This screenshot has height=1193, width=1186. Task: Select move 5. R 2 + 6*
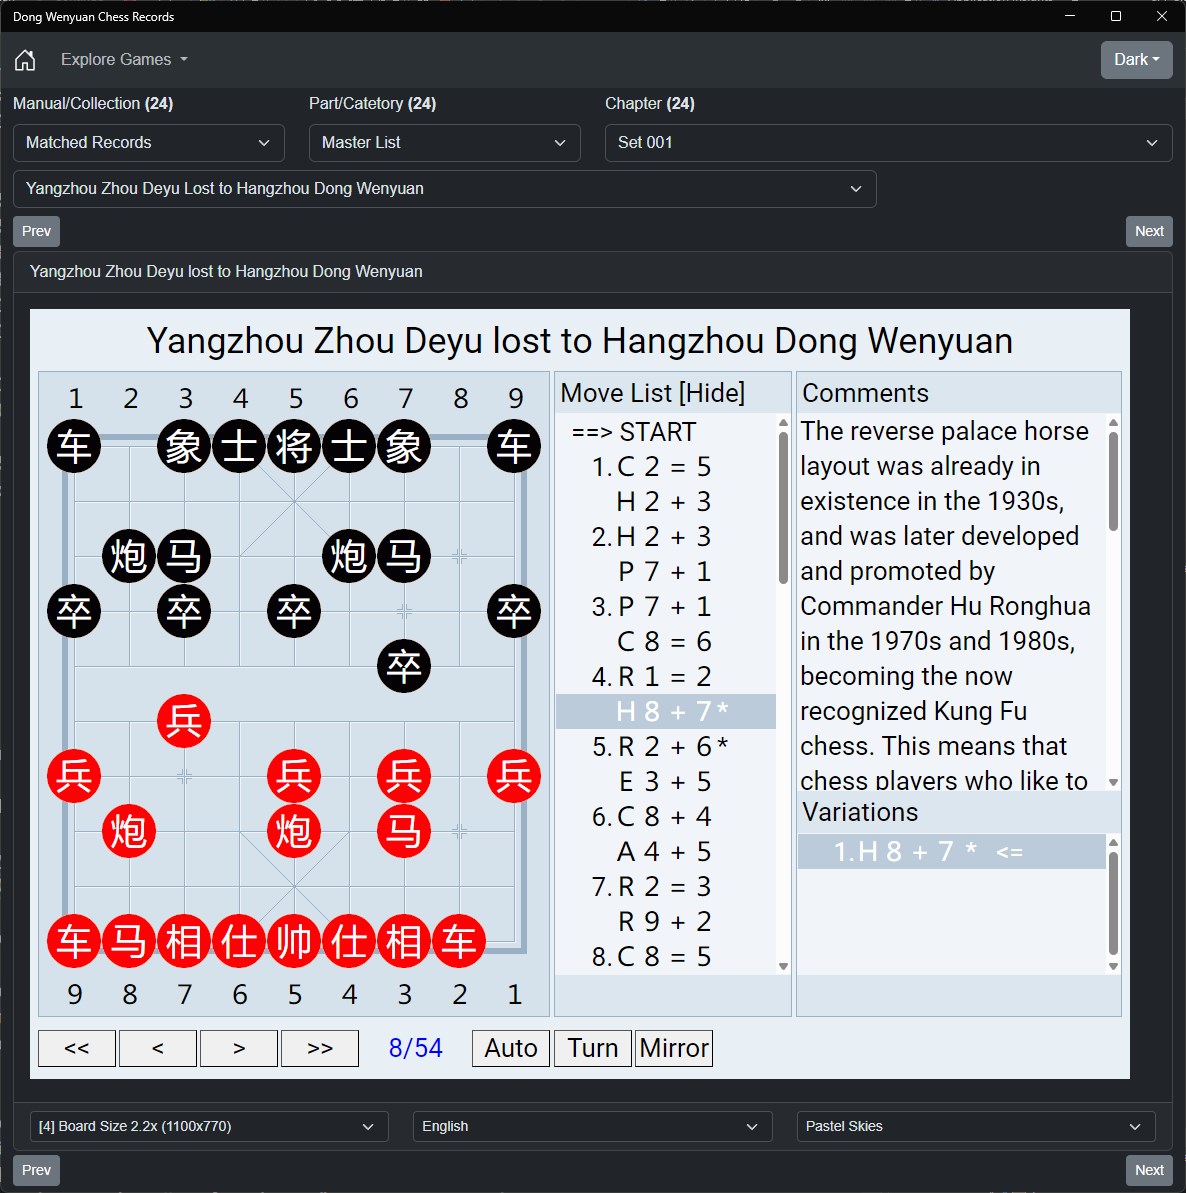(666, 747)
